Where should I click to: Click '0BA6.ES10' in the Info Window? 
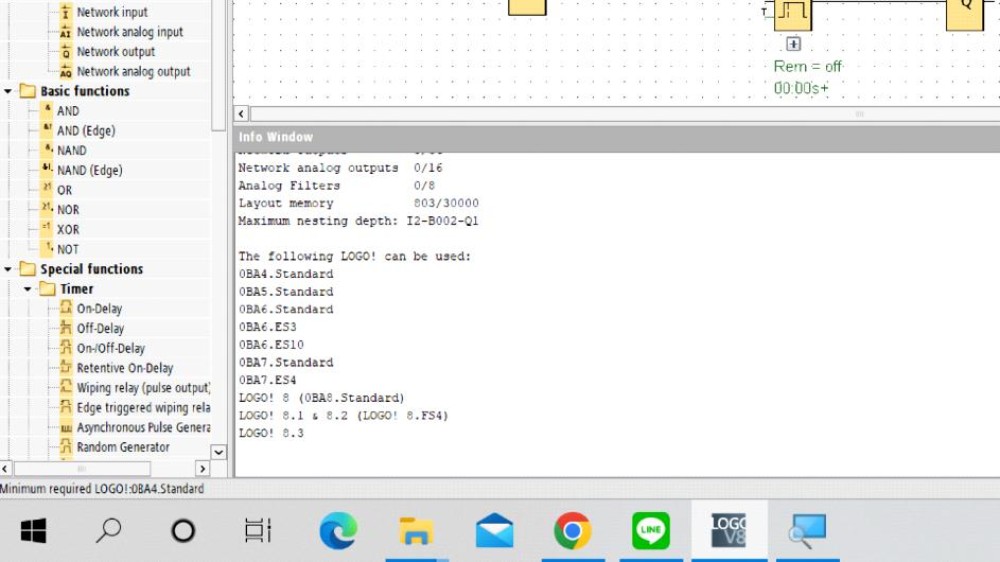click(271, 345)
